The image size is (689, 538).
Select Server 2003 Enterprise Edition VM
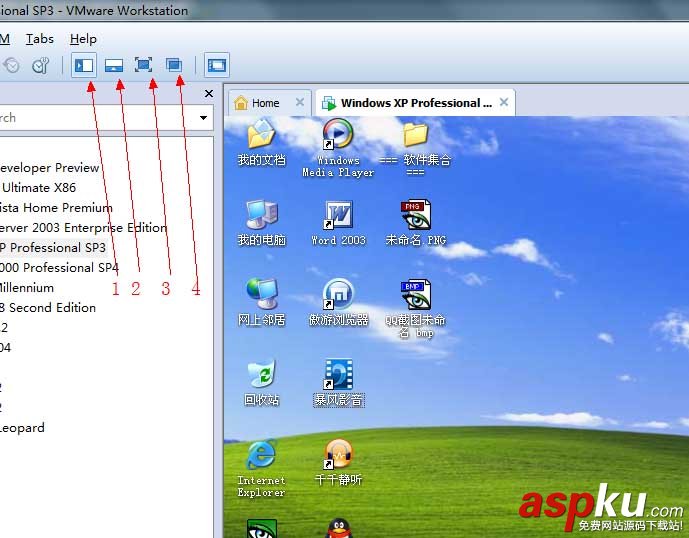[83, 228]
